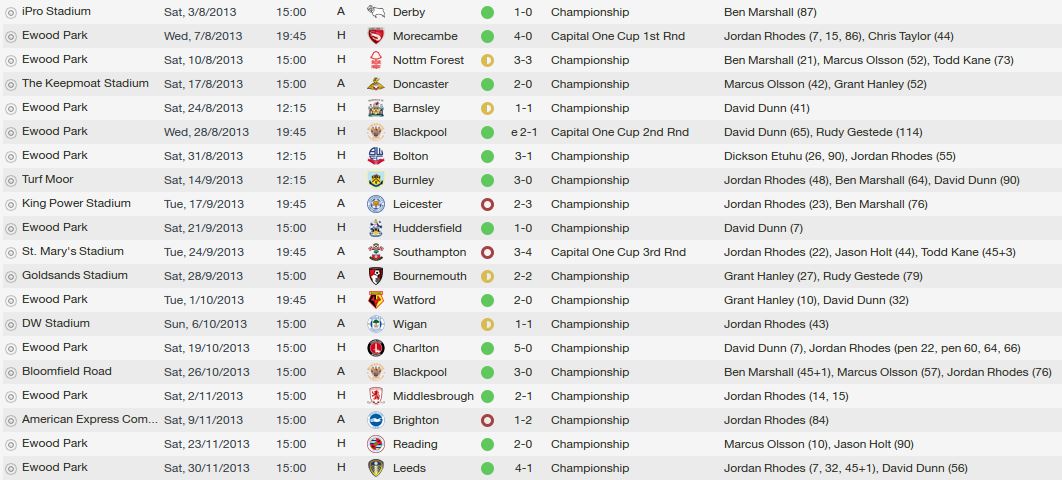The width and height of the screenshot is (1062, 480).
Task: Open the King Power Stadium link
Action: pyautogui.click(x=76, y=203)
